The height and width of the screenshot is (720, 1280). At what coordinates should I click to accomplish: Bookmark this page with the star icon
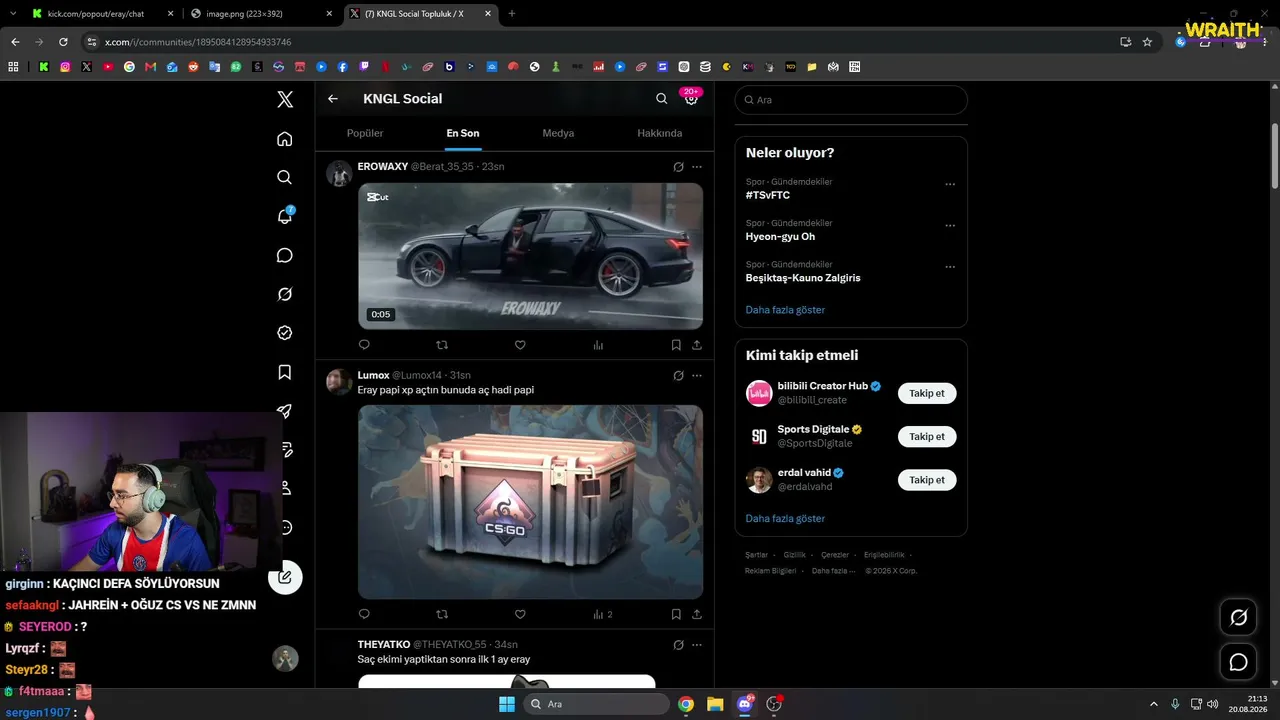[1147, 42]
